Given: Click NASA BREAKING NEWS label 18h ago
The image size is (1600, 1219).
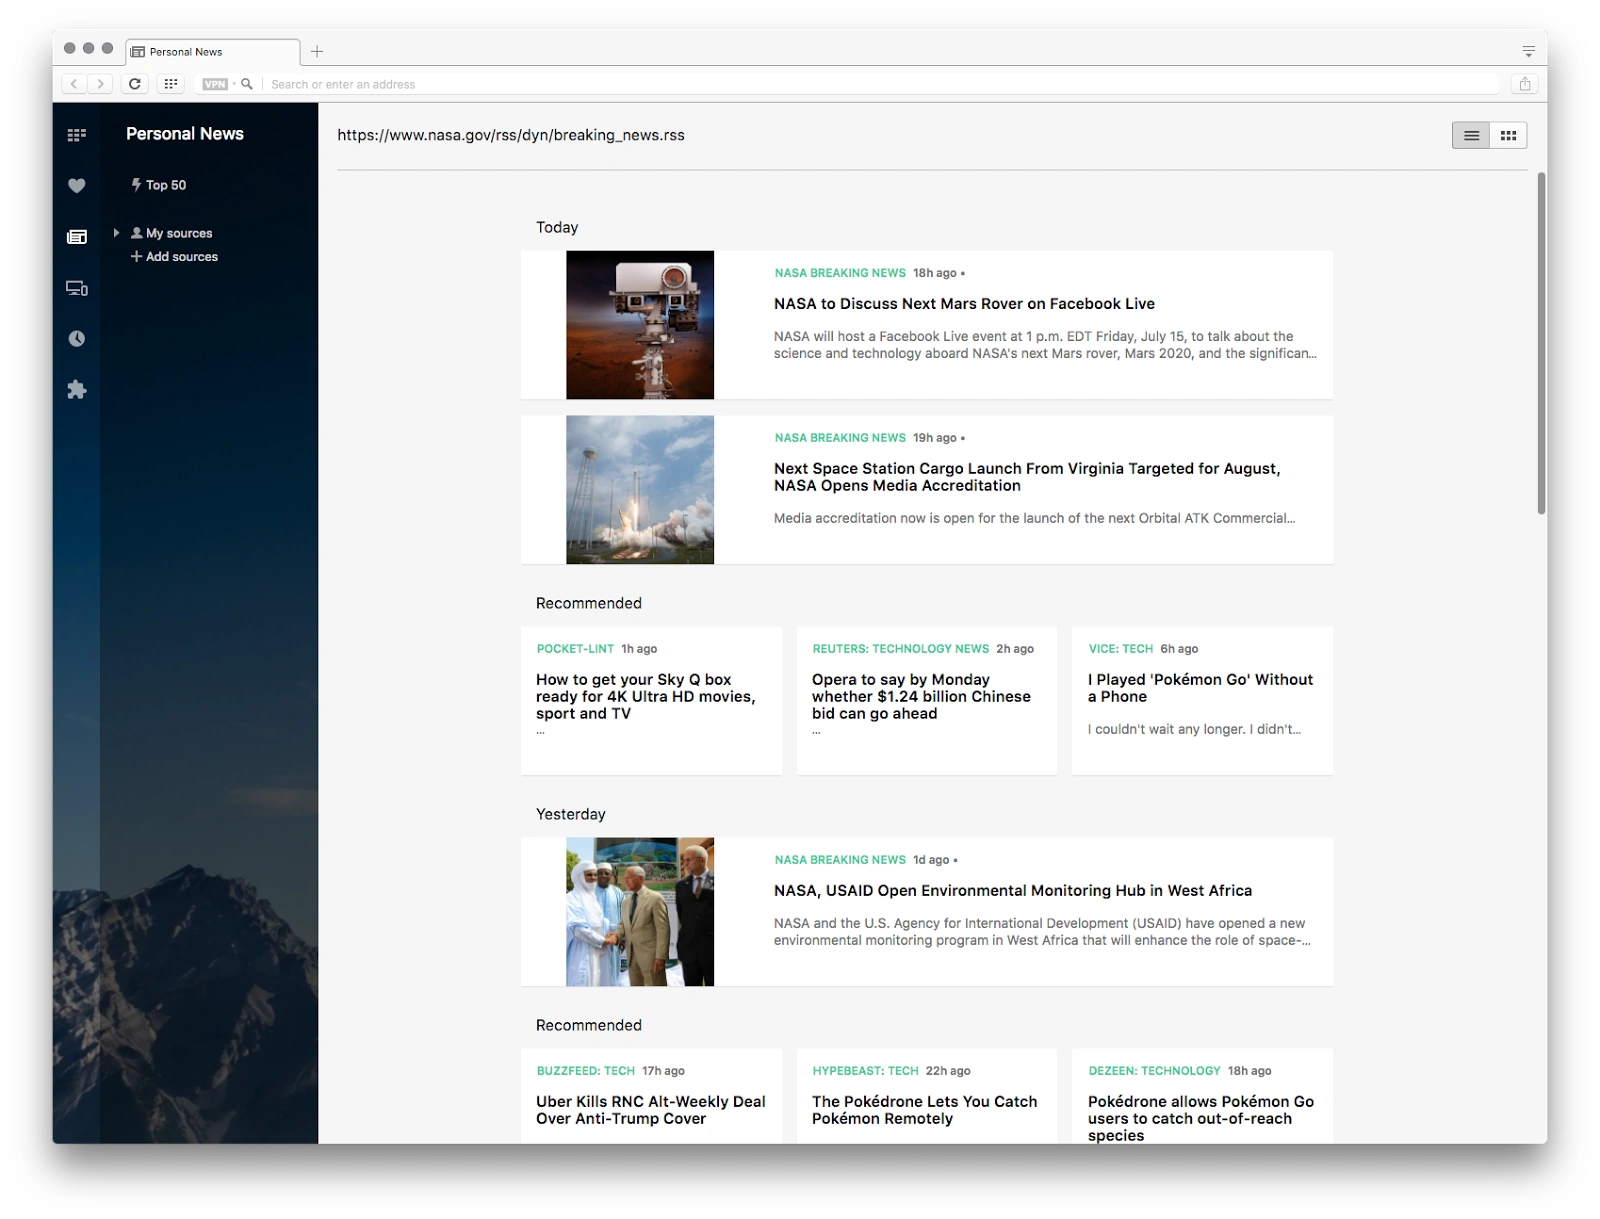Looking at the screenshot, I should pos(840,273).
